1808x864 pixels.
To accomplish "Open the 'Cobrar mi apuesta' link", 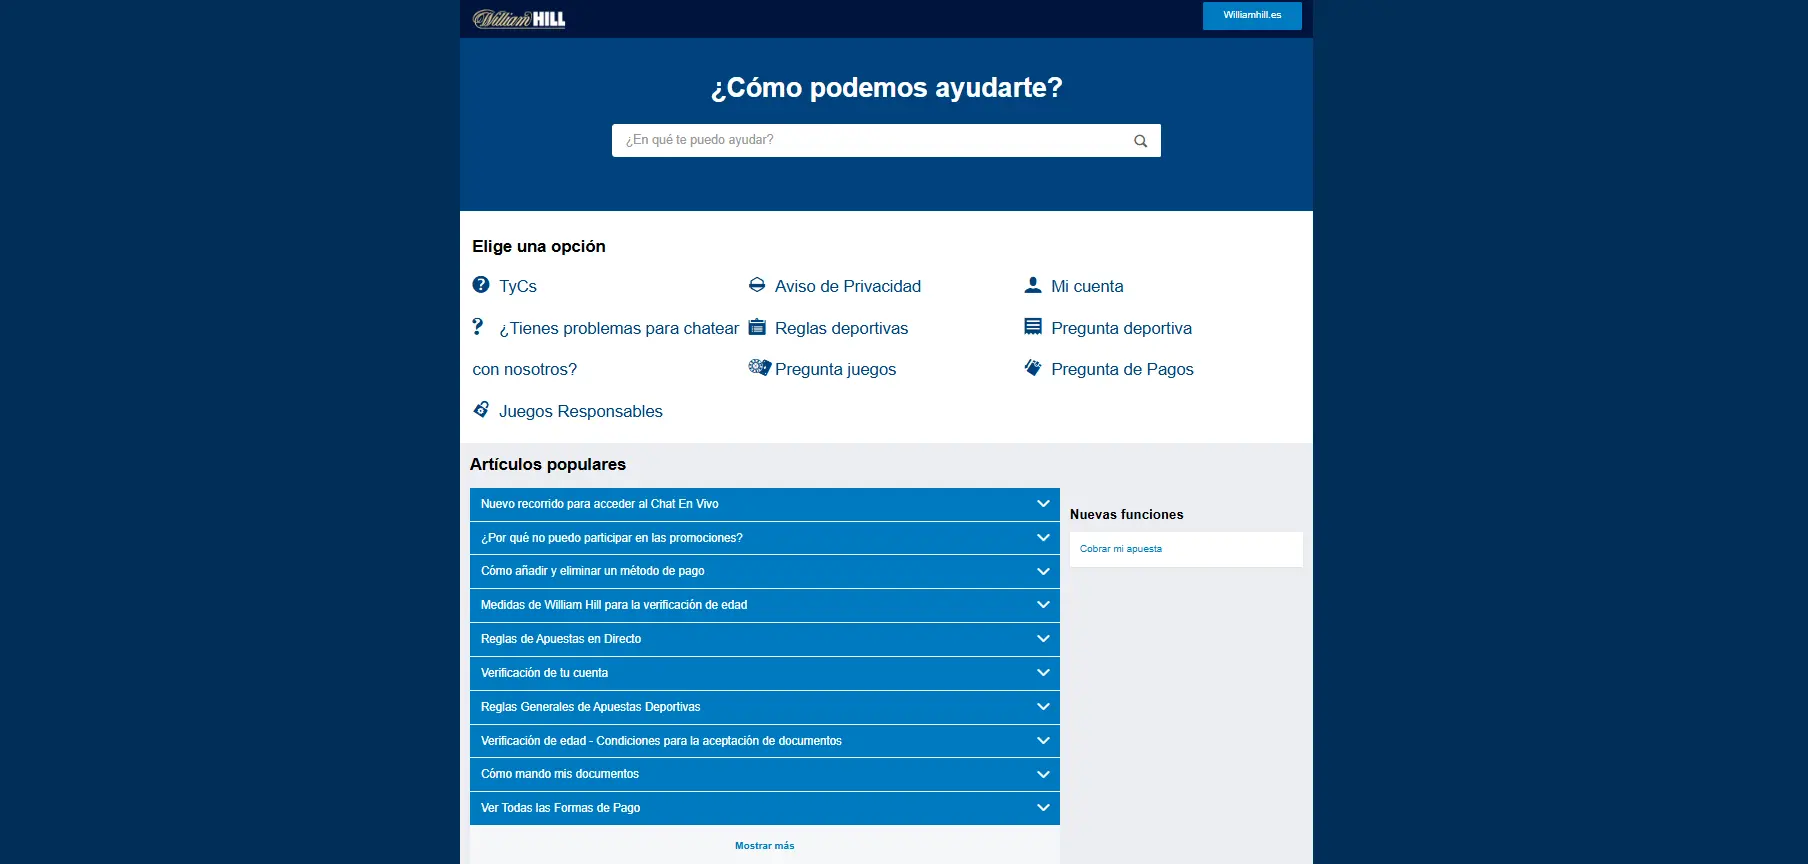I will 1120,549.
